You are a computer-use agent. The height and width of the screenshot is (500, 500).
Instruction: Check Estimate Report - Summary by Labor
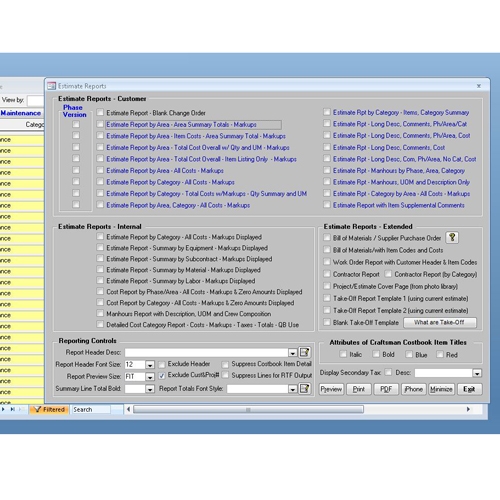tap(100, 280)
